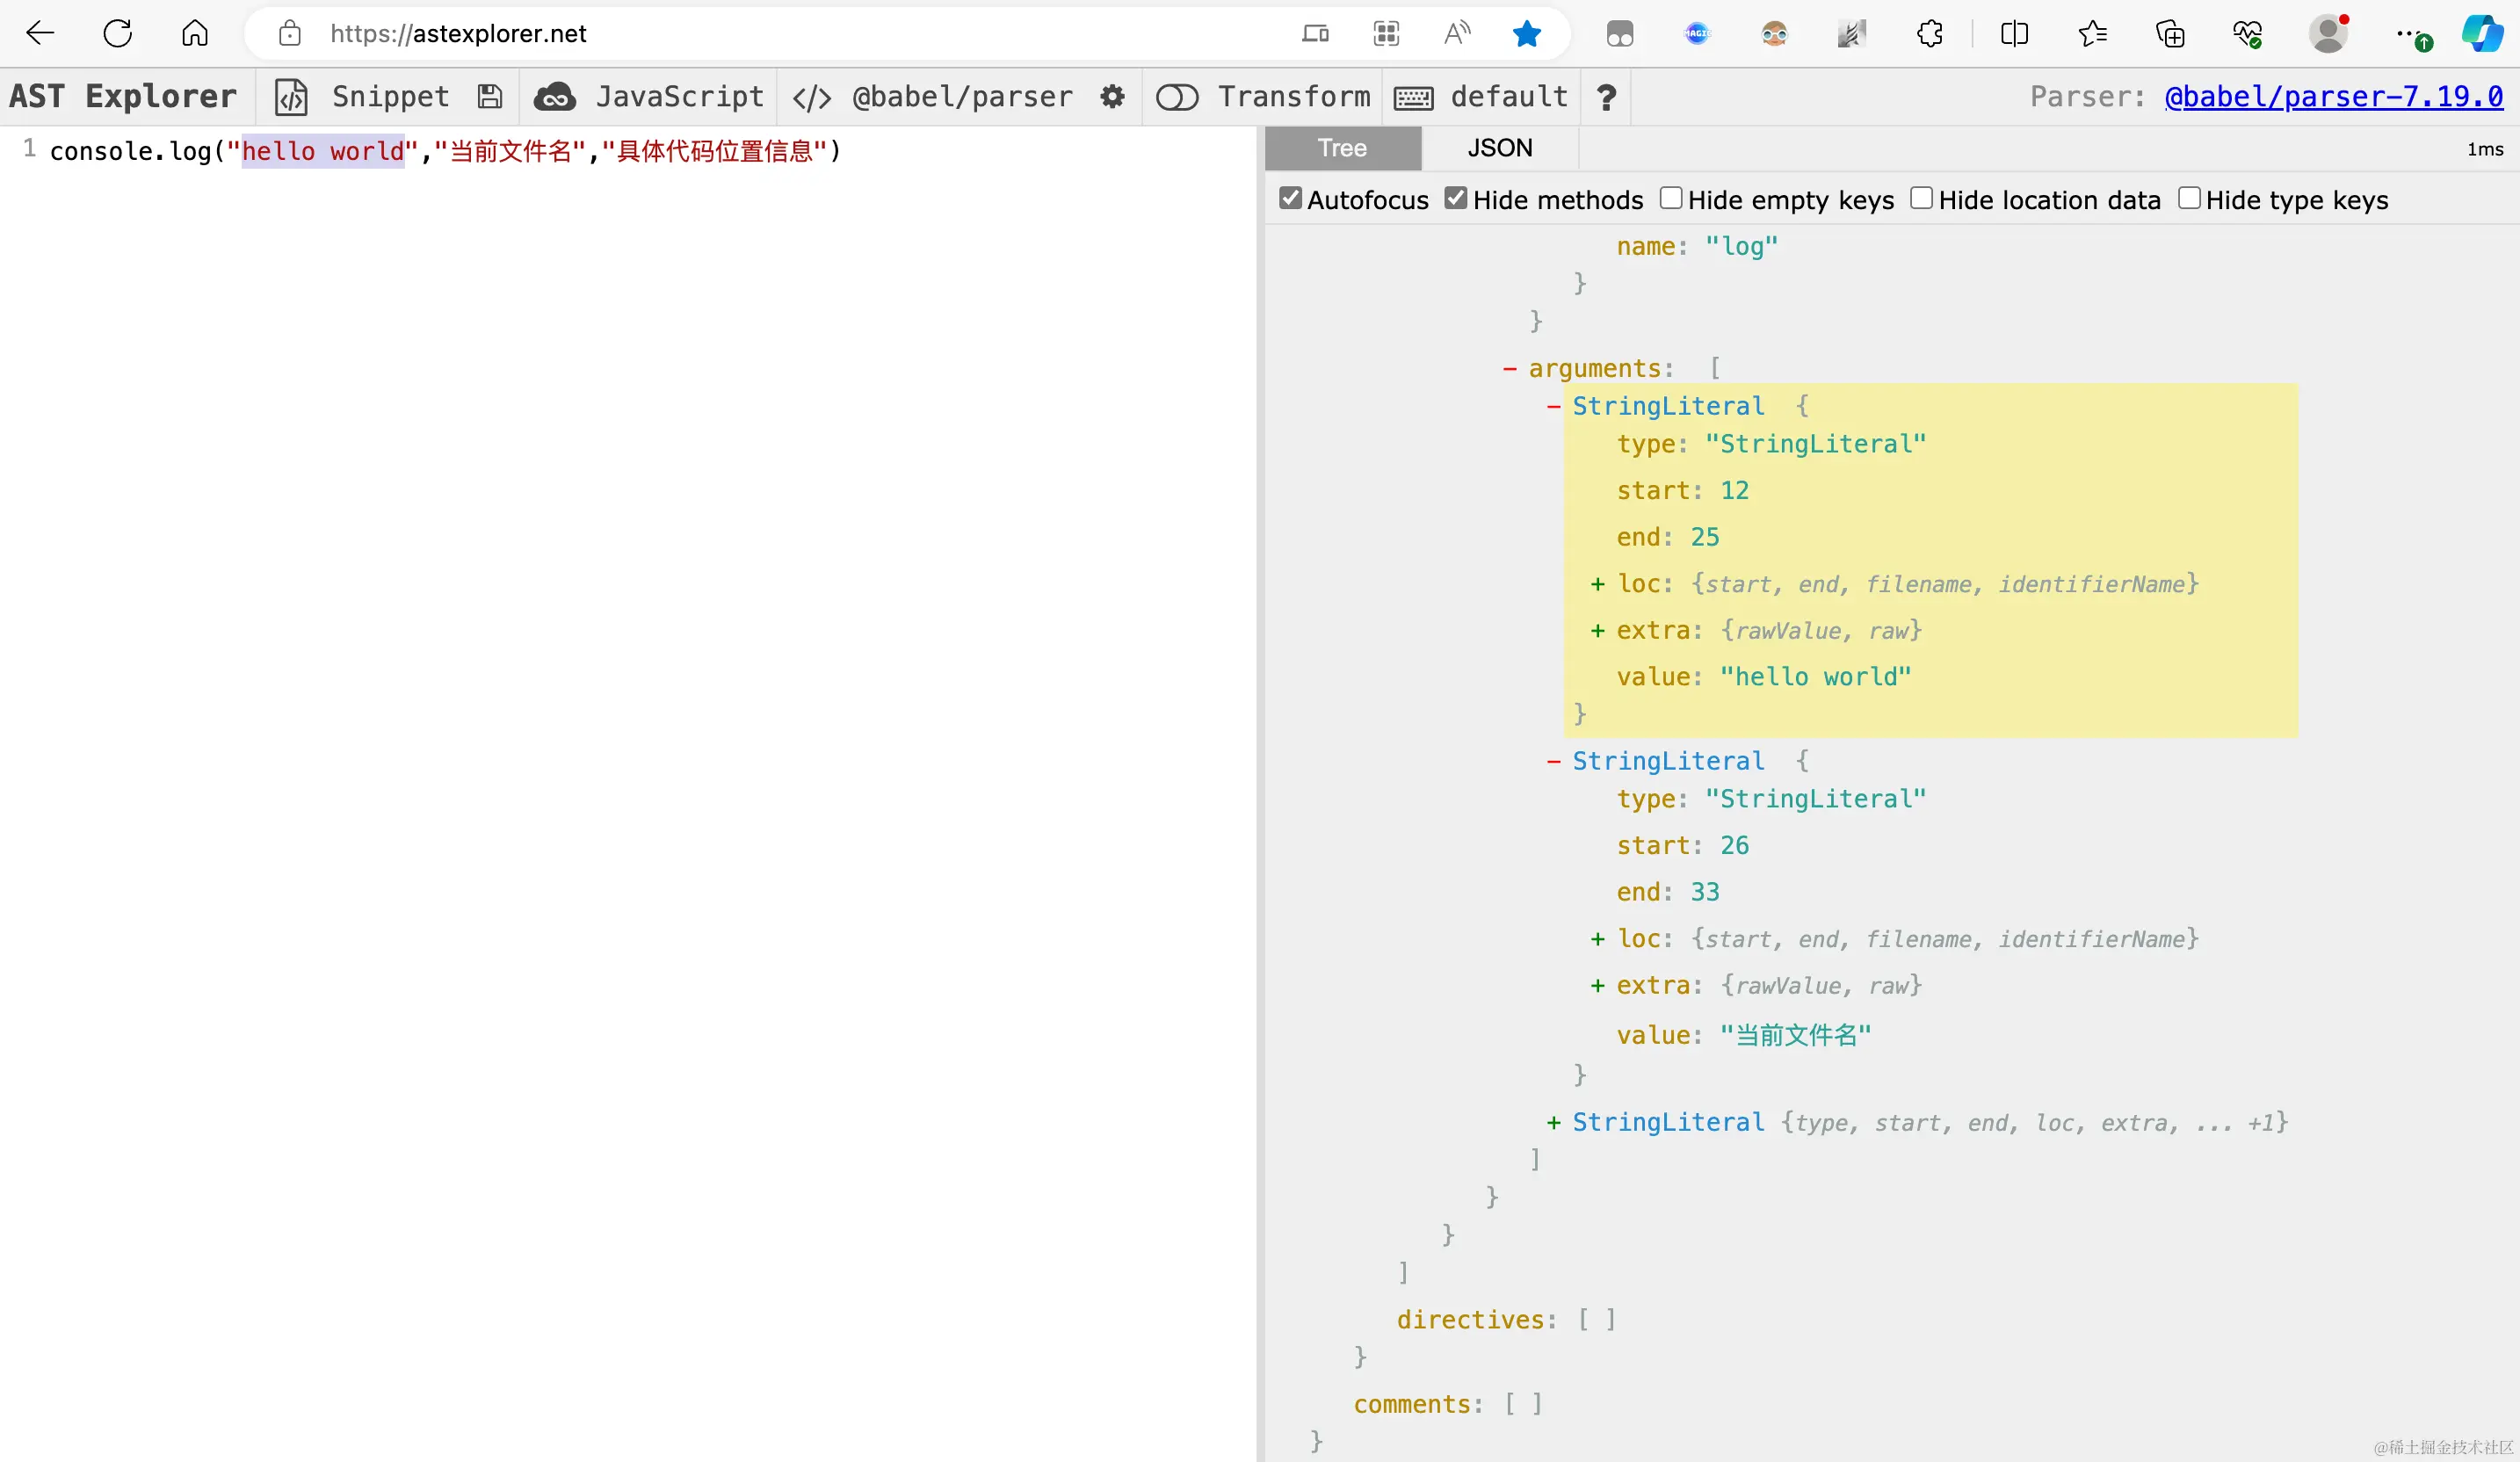
Task: Open the JavaScript language menu
Action: 678,96
